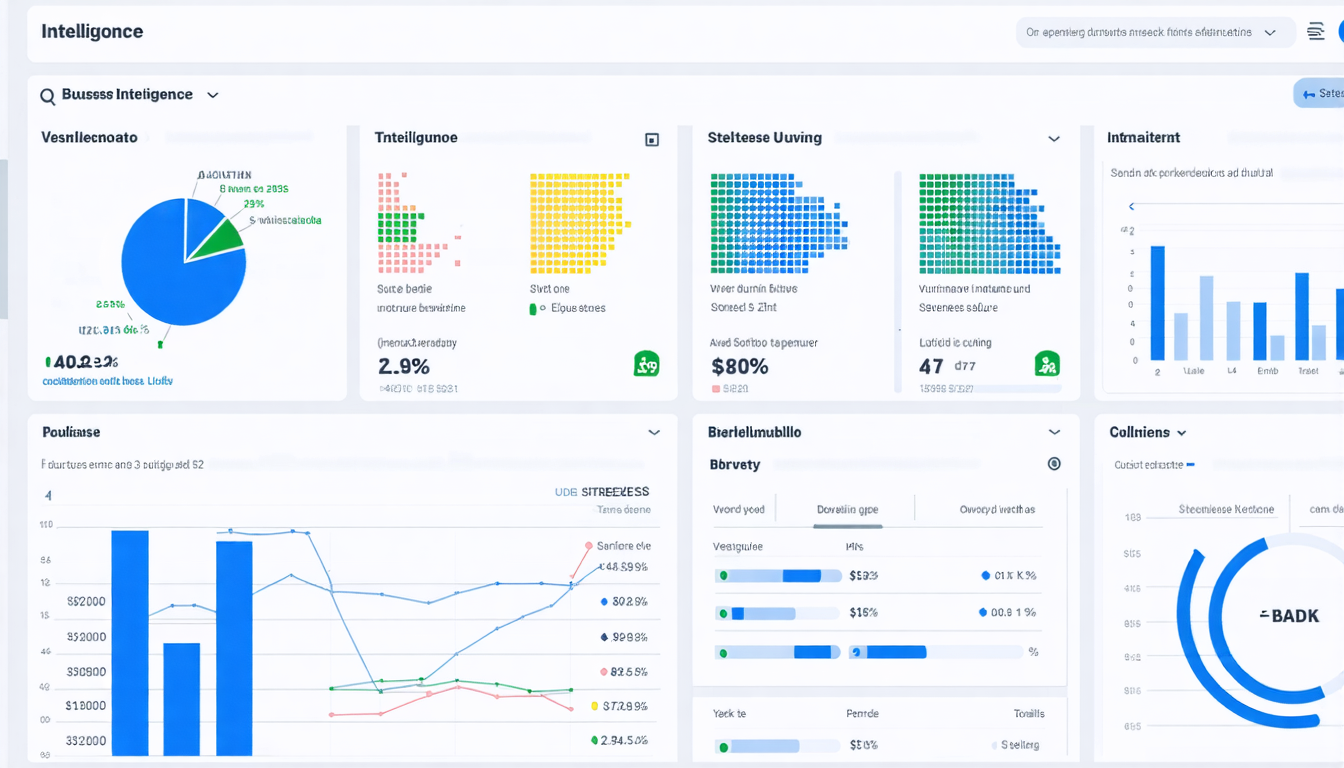Click the search magnifier beside Bussess Inteligence
Screen dimensions: 1344x768
pos(47,96)
